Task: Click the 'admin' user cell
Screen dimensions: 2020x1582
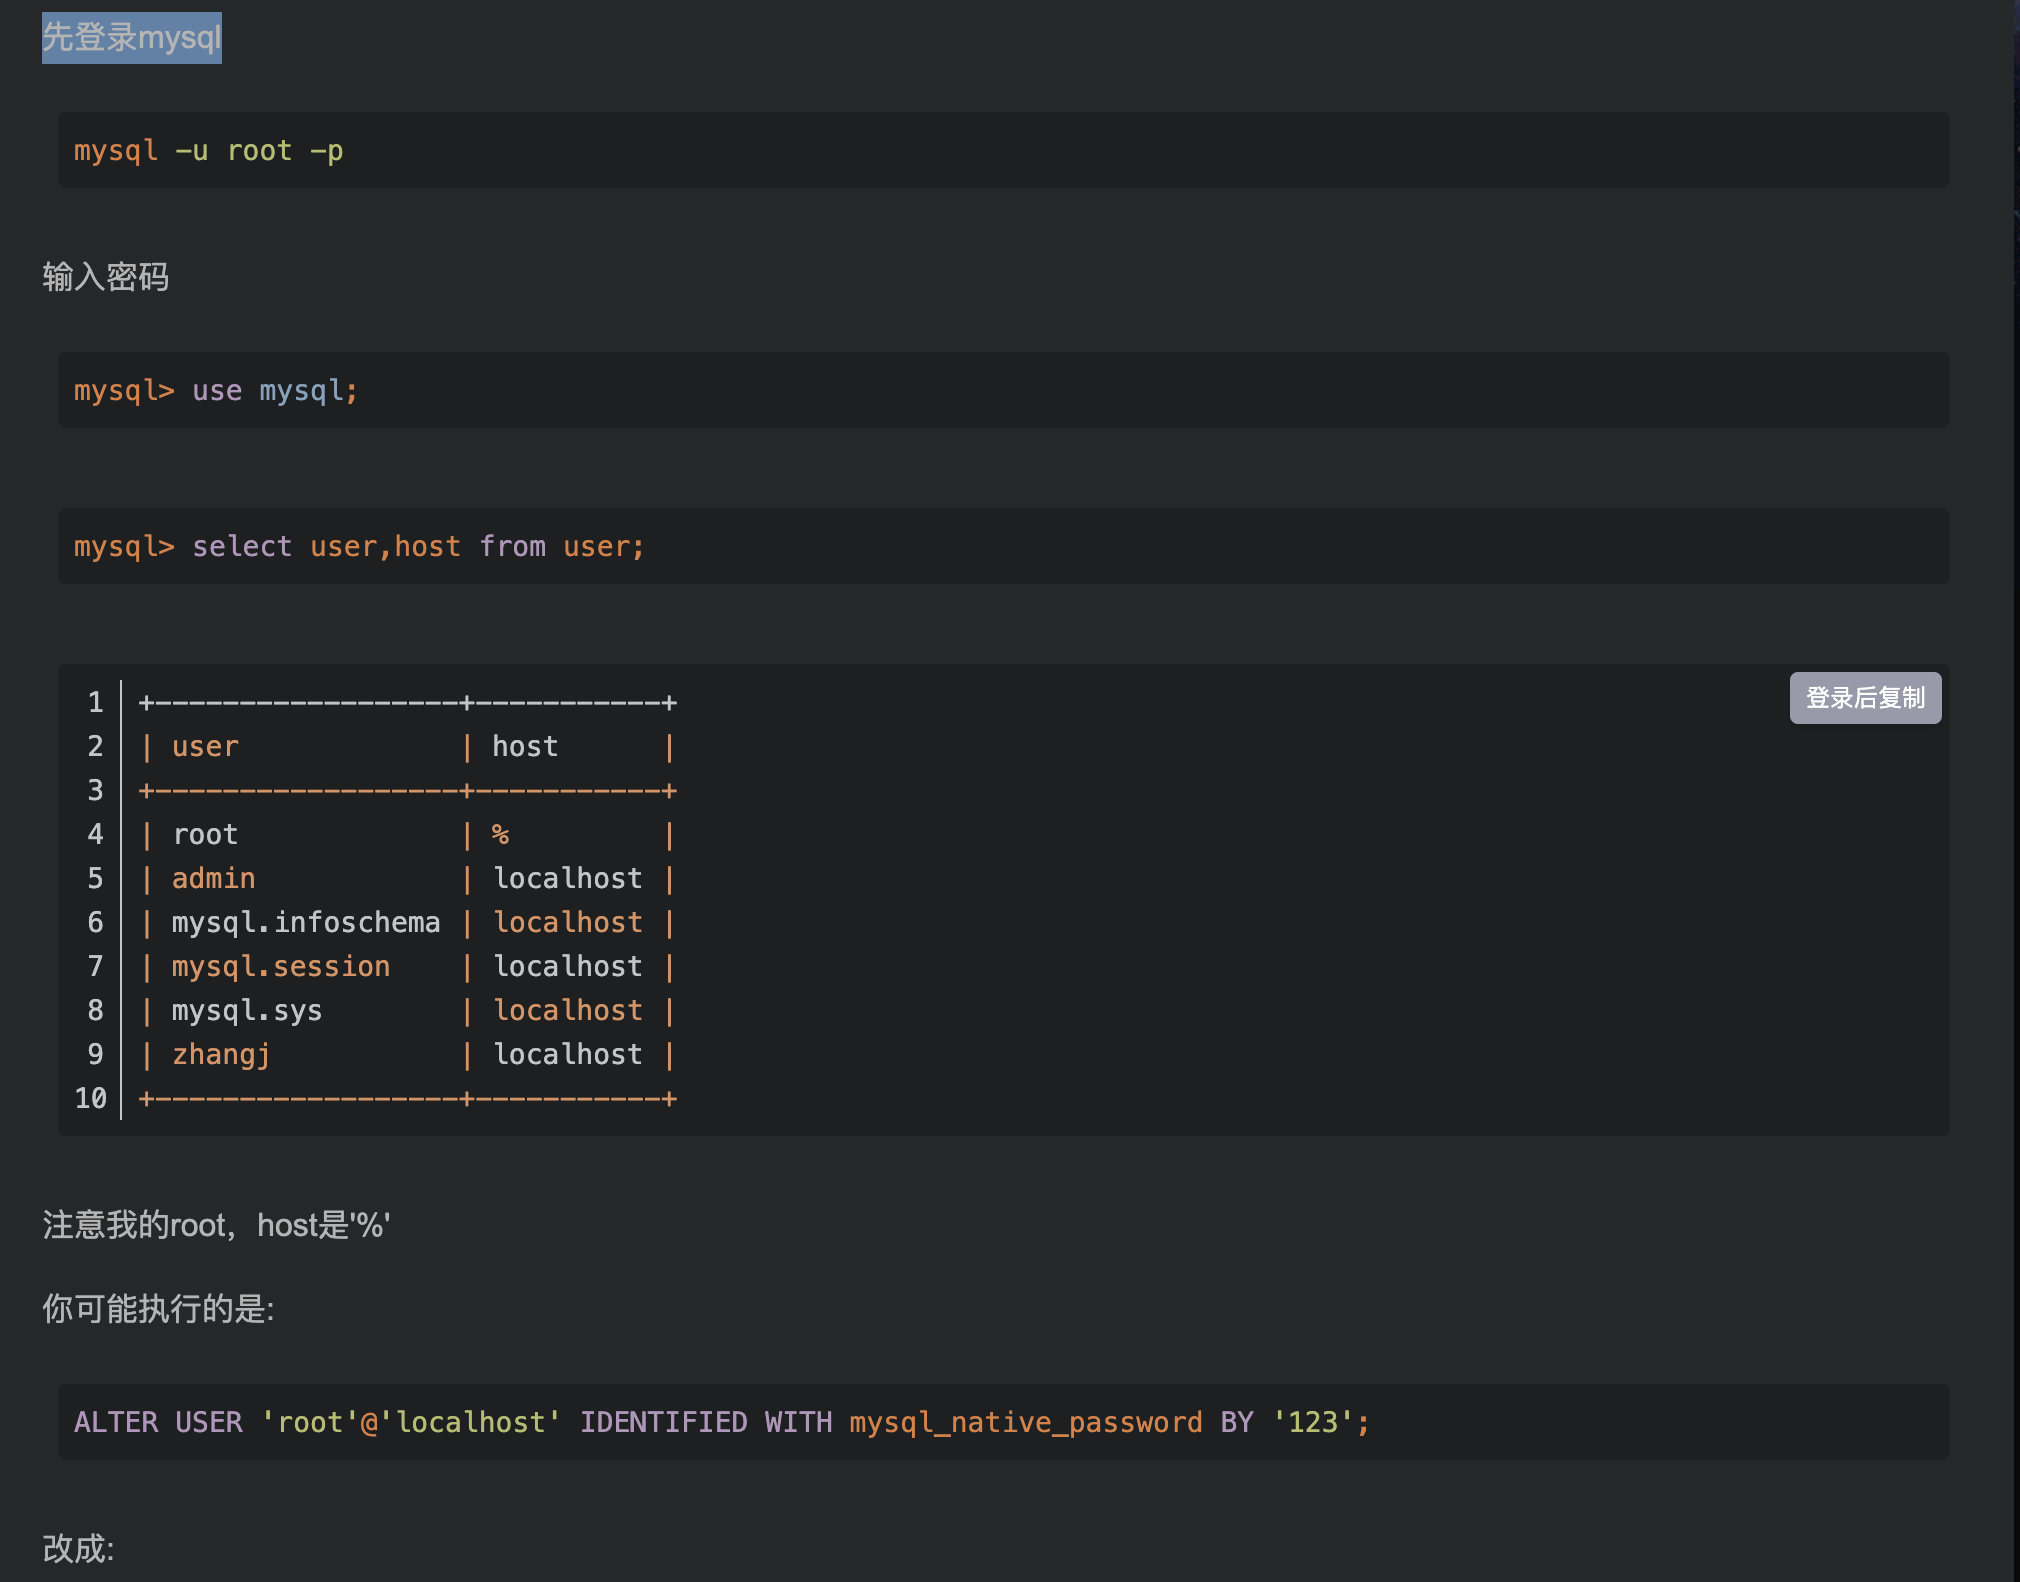Action: coord(213,878)
